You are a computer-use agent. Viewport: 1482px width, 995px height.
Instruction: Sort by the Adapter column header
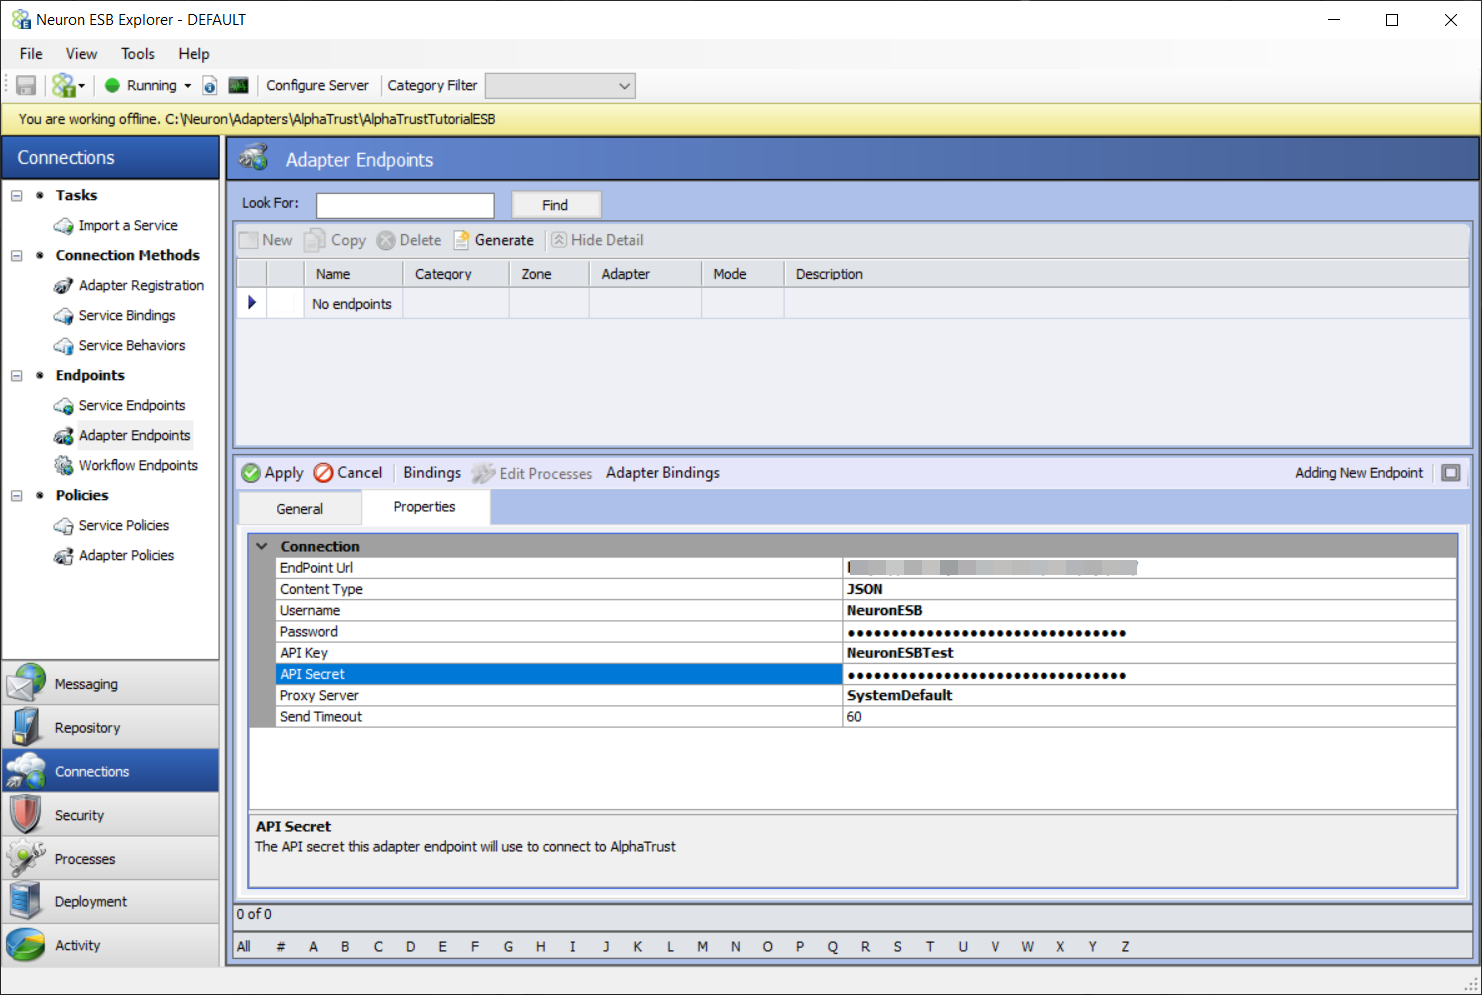[x=645, y=274]
